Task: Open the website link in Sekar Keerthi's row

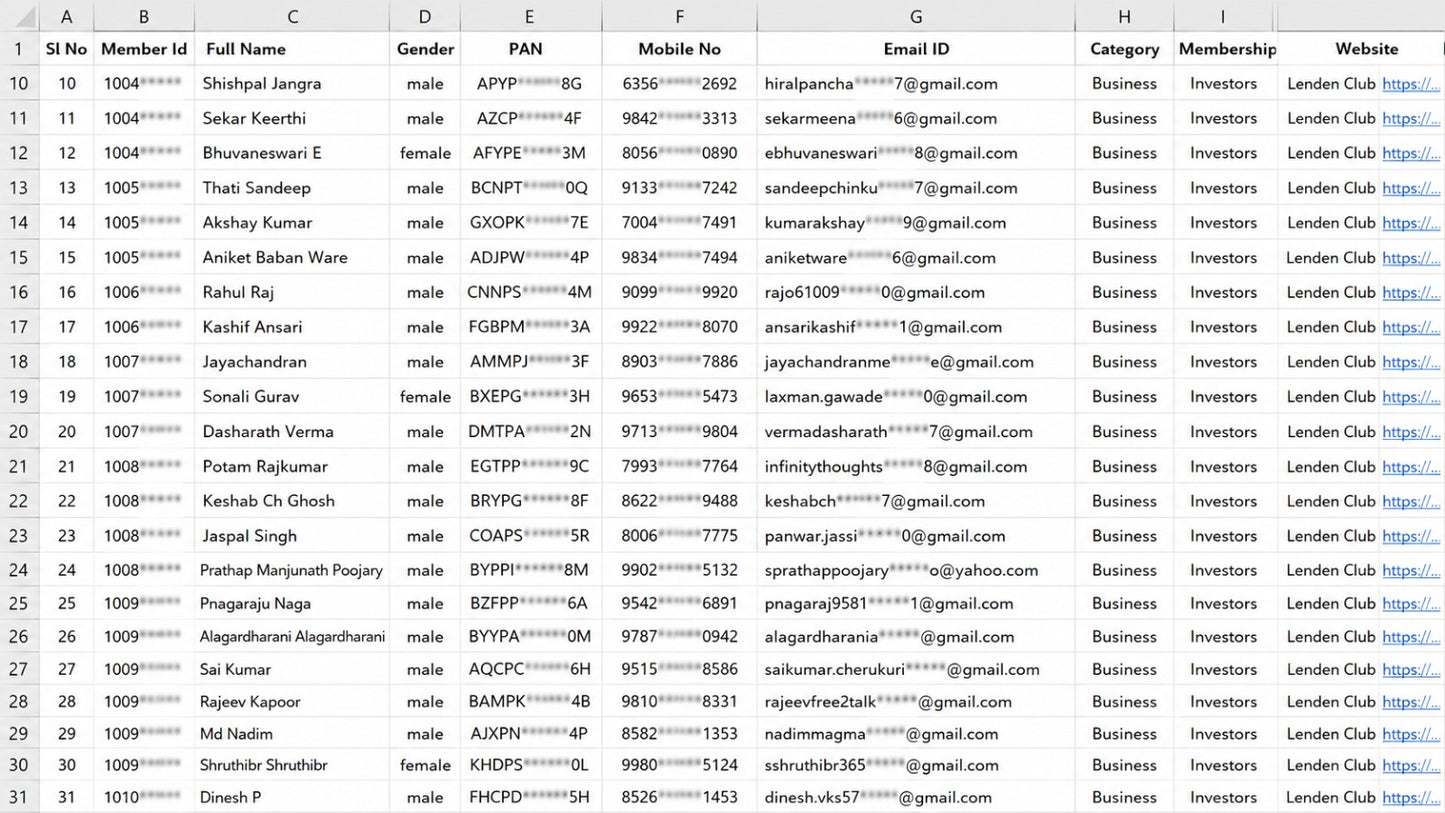Action: tap(1411, 119)
